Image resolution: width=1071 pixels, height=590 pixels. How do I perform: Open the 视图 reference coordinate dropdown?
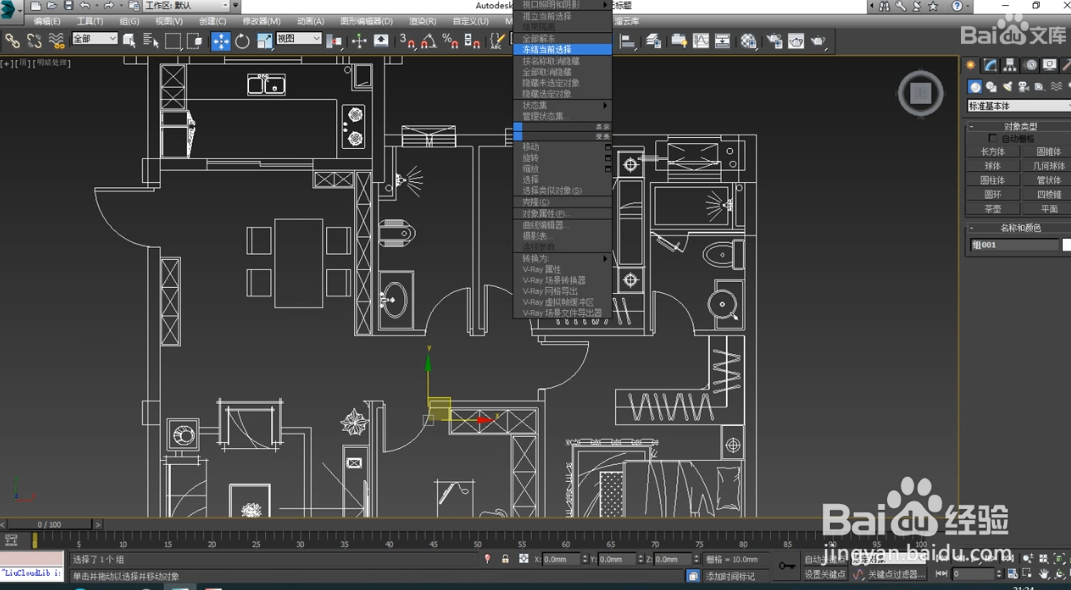pyautogui.click(x=298, y=39)
